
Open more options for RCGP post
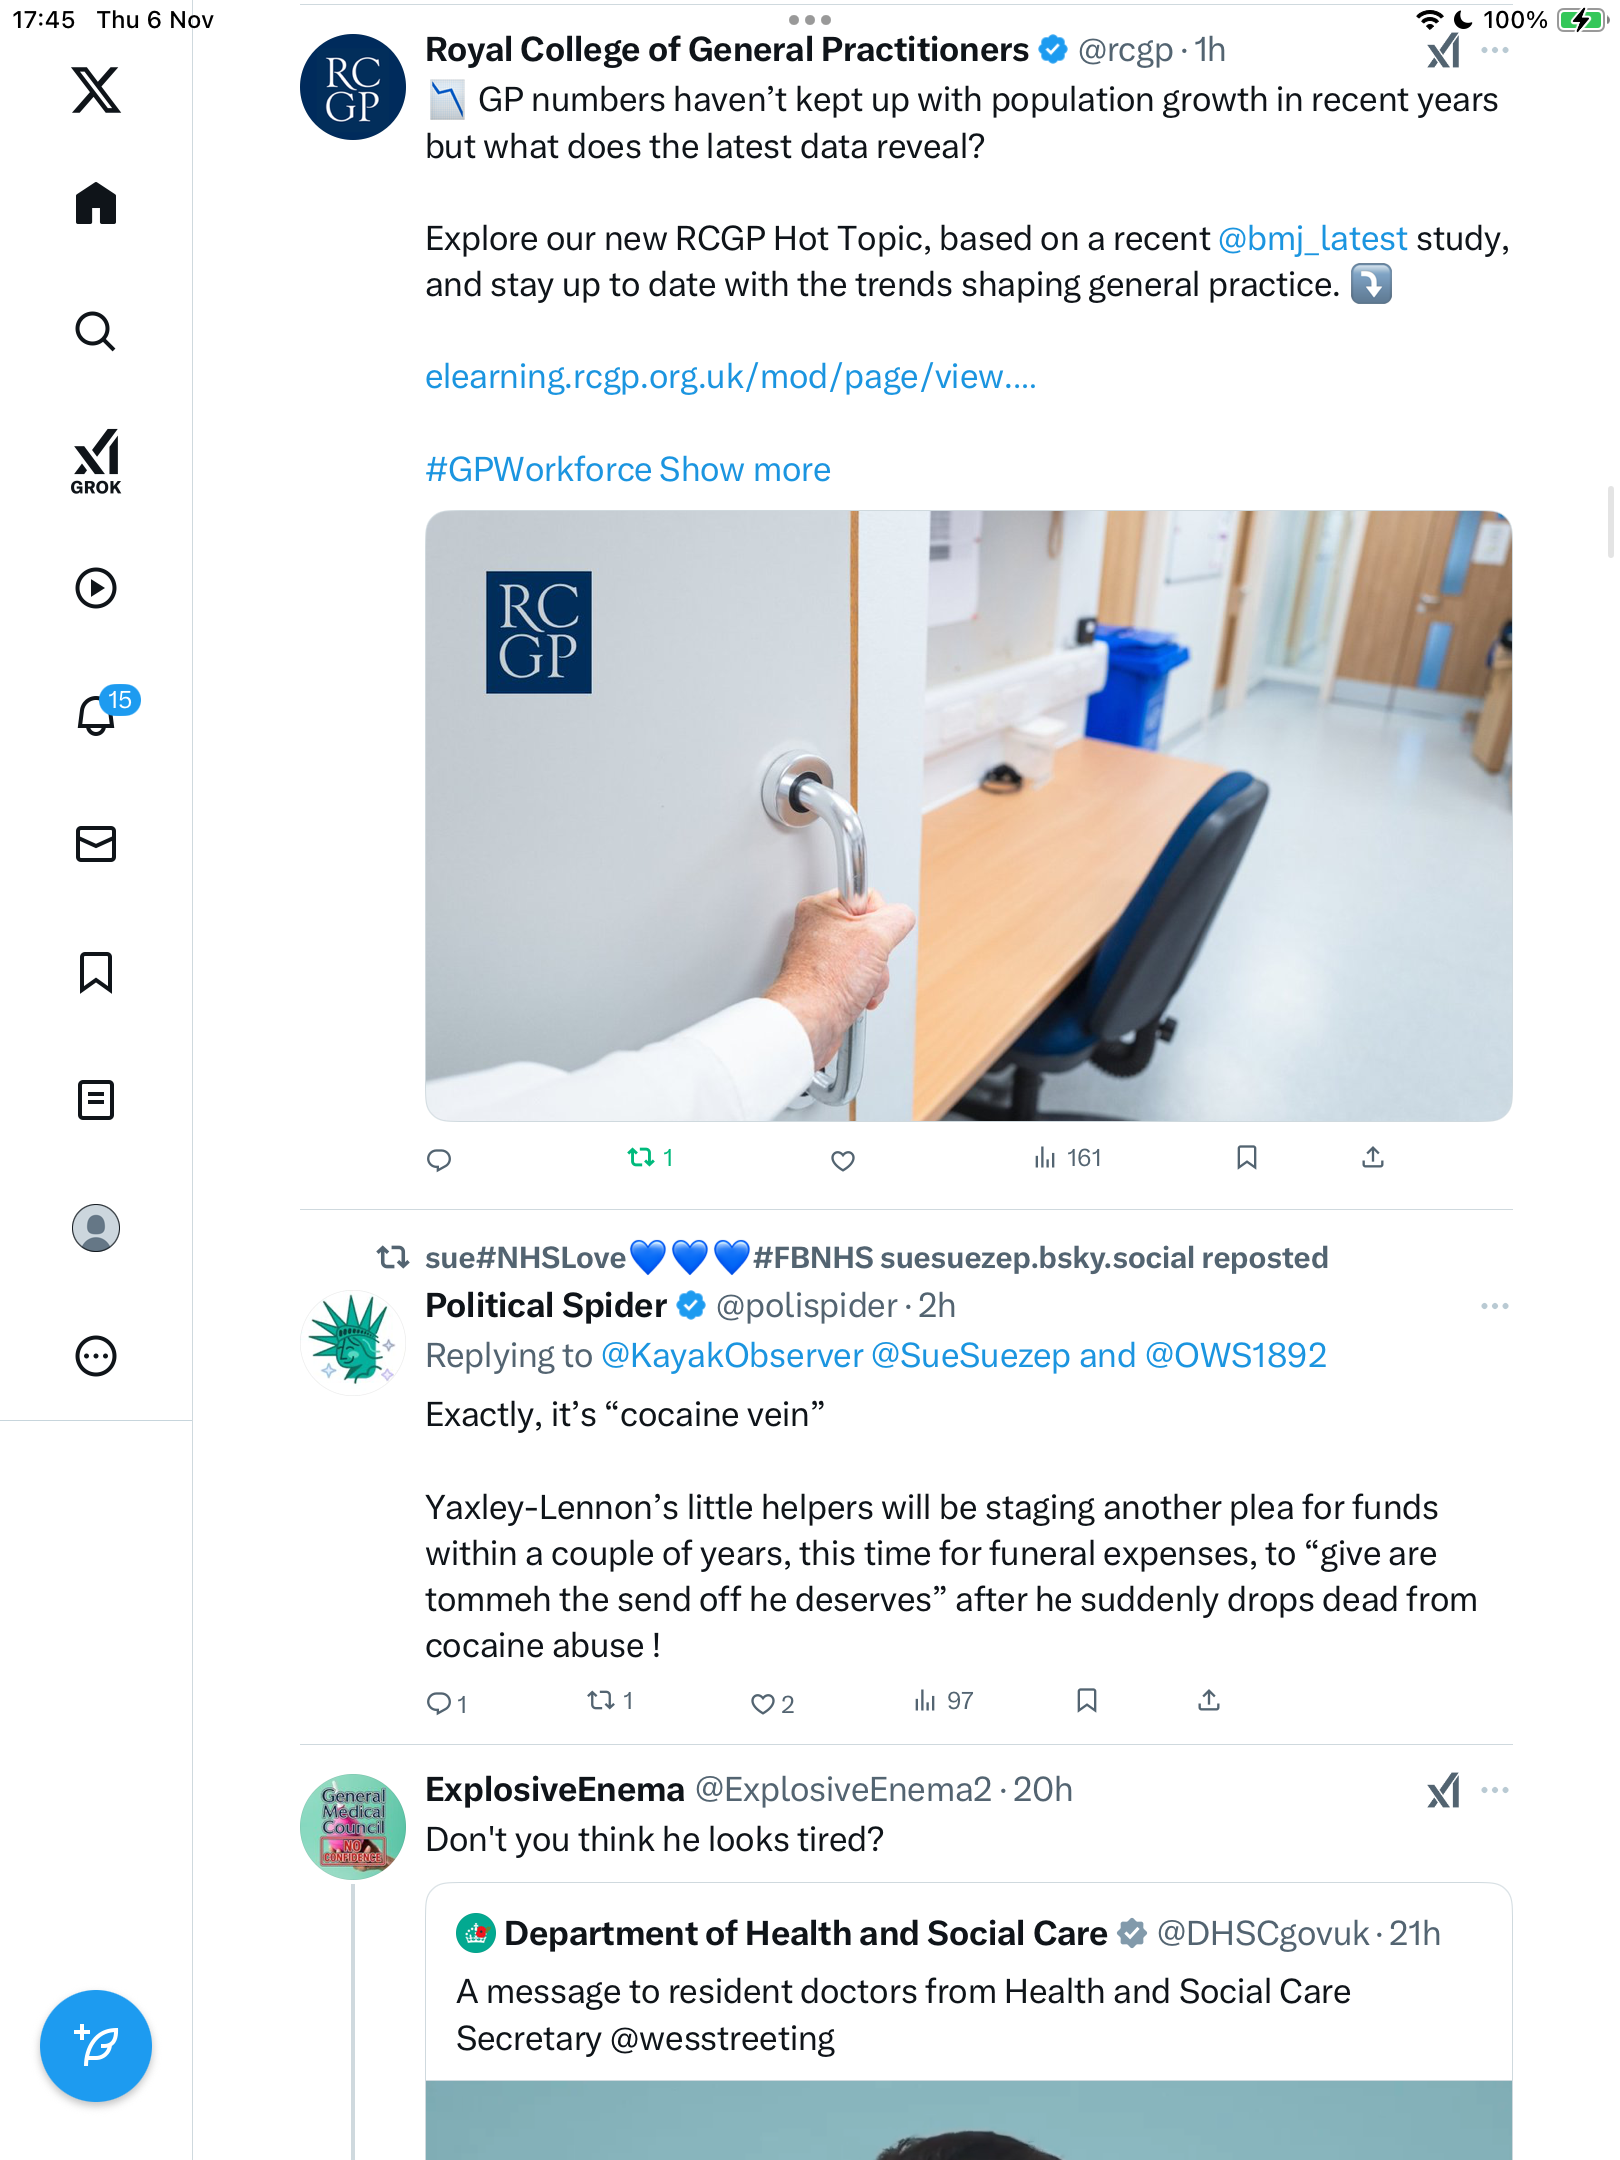coord(1495,50)
